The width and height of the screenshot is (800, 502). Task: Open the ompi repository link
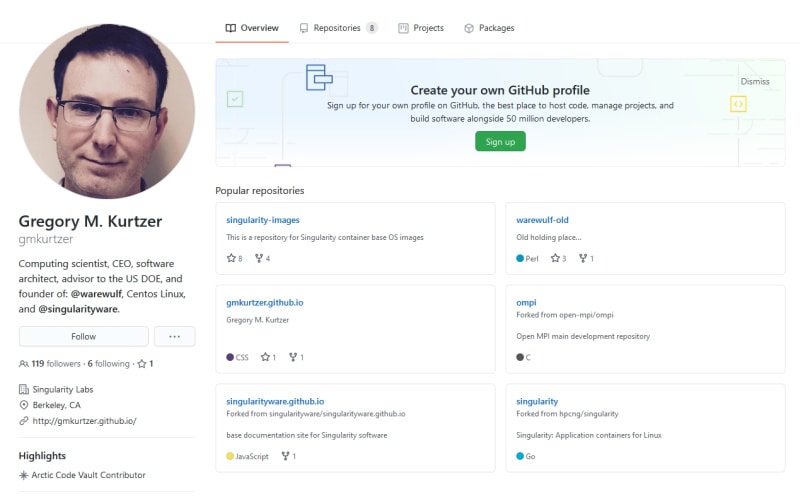click(526, 301)
